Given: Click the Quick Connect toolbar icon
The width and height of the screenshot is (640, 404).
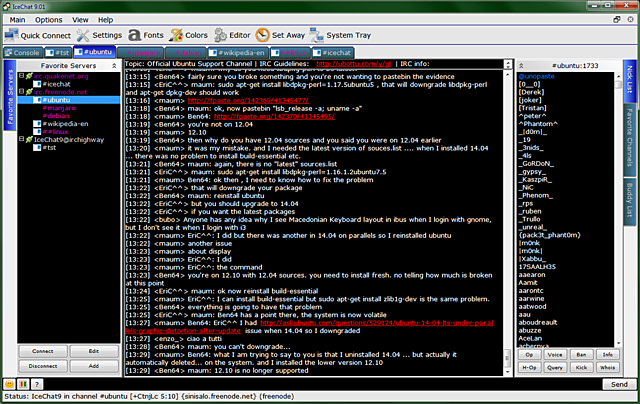Looking at the screenshot, I should (x=38, y=36).
